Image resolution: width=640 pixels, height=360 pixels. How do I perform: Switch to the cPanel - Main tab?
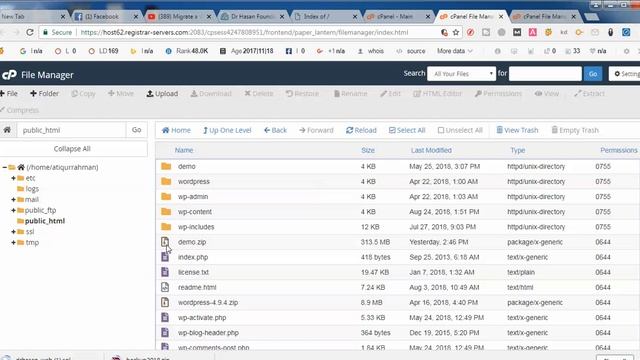click(397, 17)
